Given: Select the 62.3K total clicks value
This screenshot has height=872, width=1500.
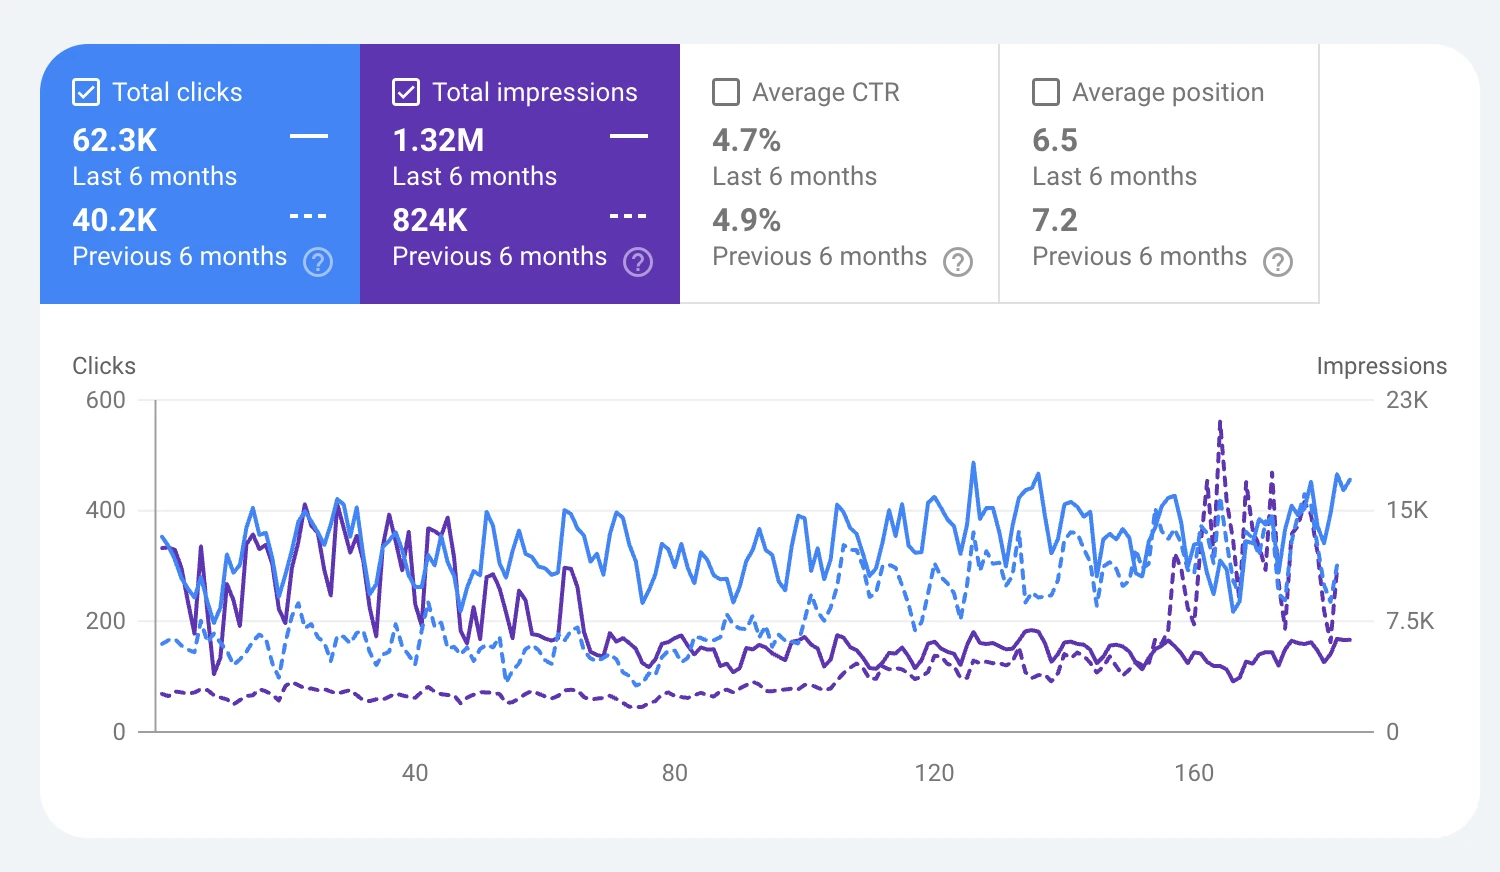Looking at the screenshot, I should [115, 140].
